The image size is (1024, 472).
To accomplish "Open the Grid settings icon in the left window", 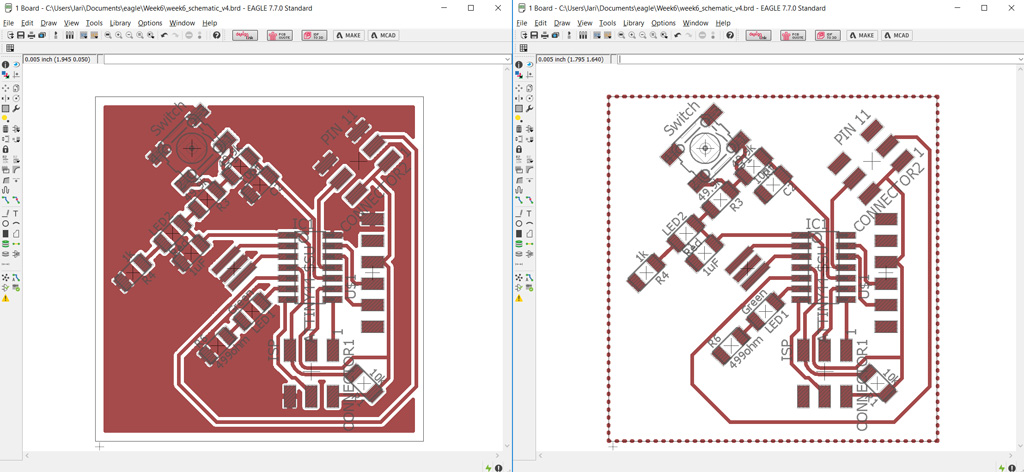I will 10,48.
